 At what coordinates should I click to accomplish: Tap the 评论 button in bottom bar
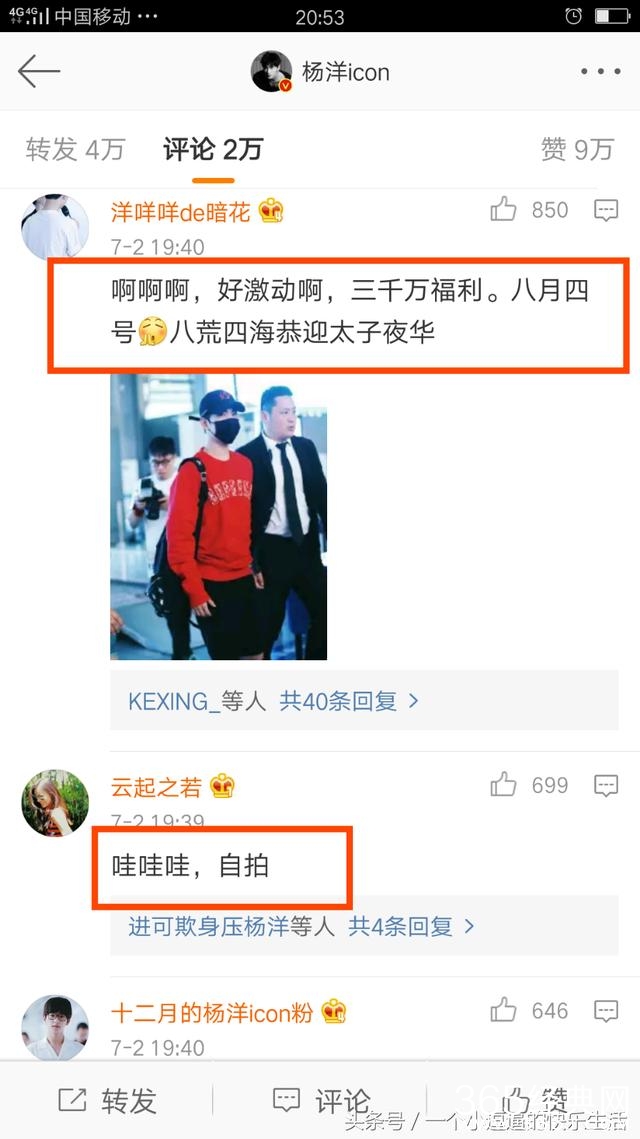(320, 1101)
